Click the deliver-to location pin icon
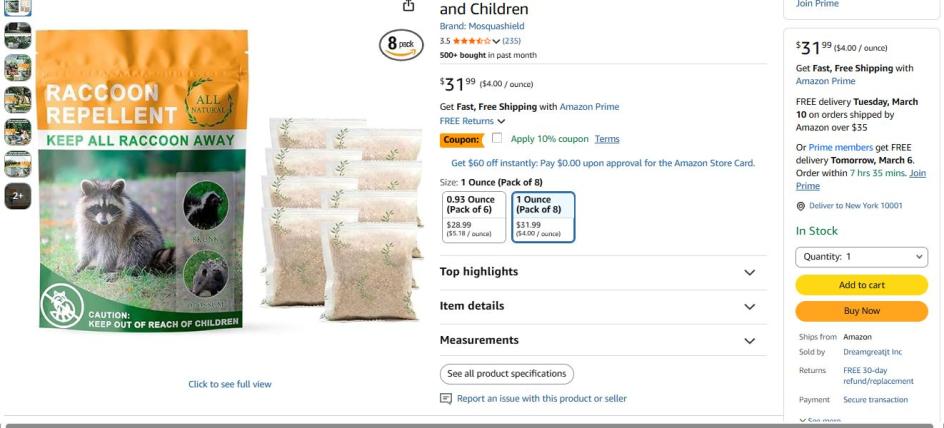The height and width of the screenshot is (428, 944). (x=801, y=206)
